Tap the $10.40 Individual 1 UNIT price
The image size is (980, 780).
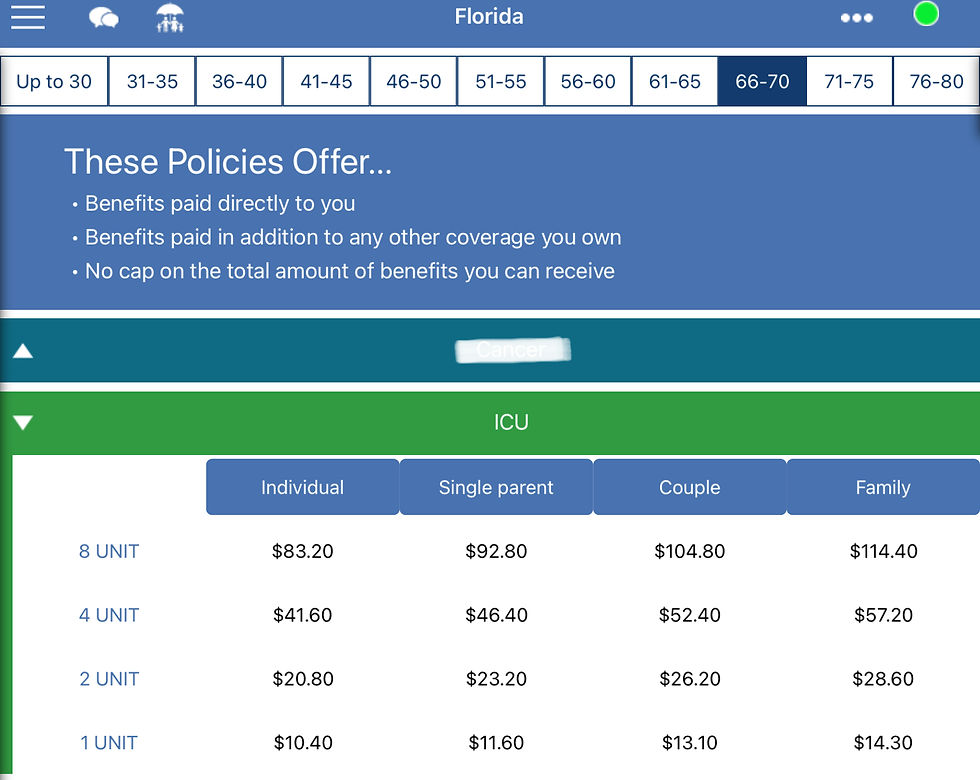[302, 743]
